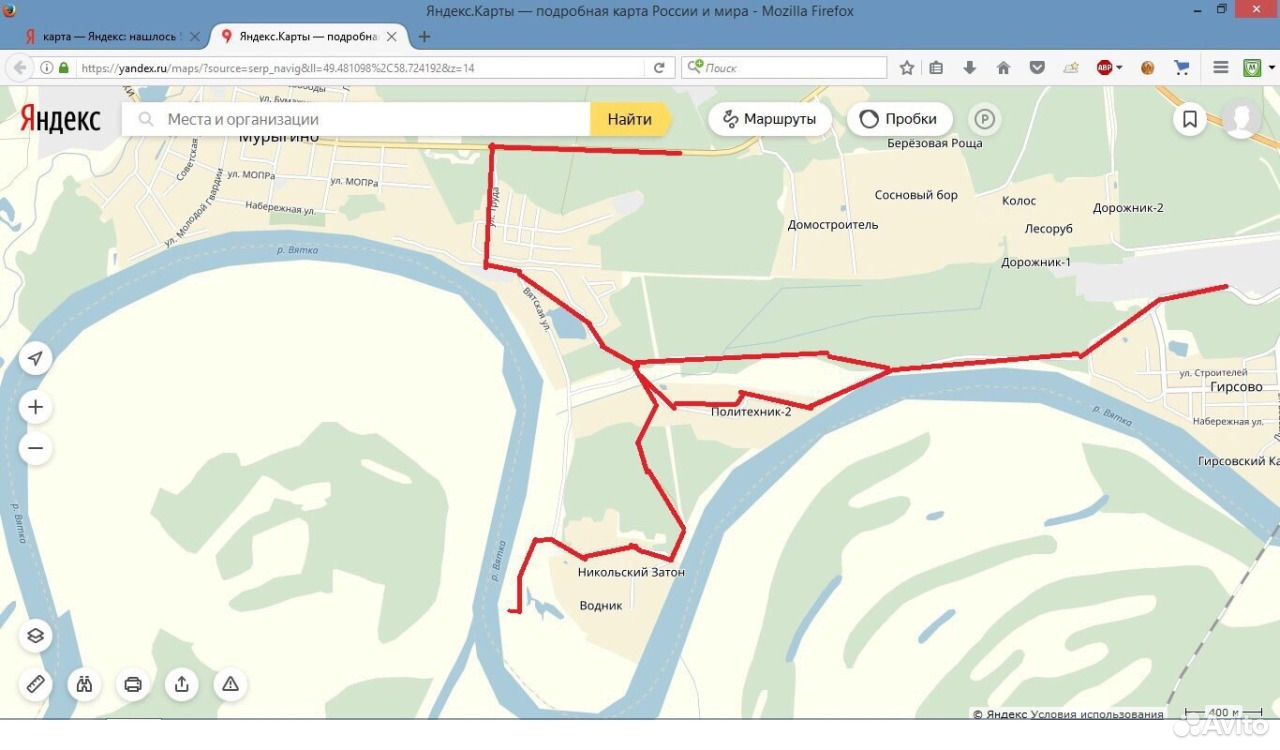Click the Яндекс logo
The image size is (1280, 750).
[x=61, y=119]
